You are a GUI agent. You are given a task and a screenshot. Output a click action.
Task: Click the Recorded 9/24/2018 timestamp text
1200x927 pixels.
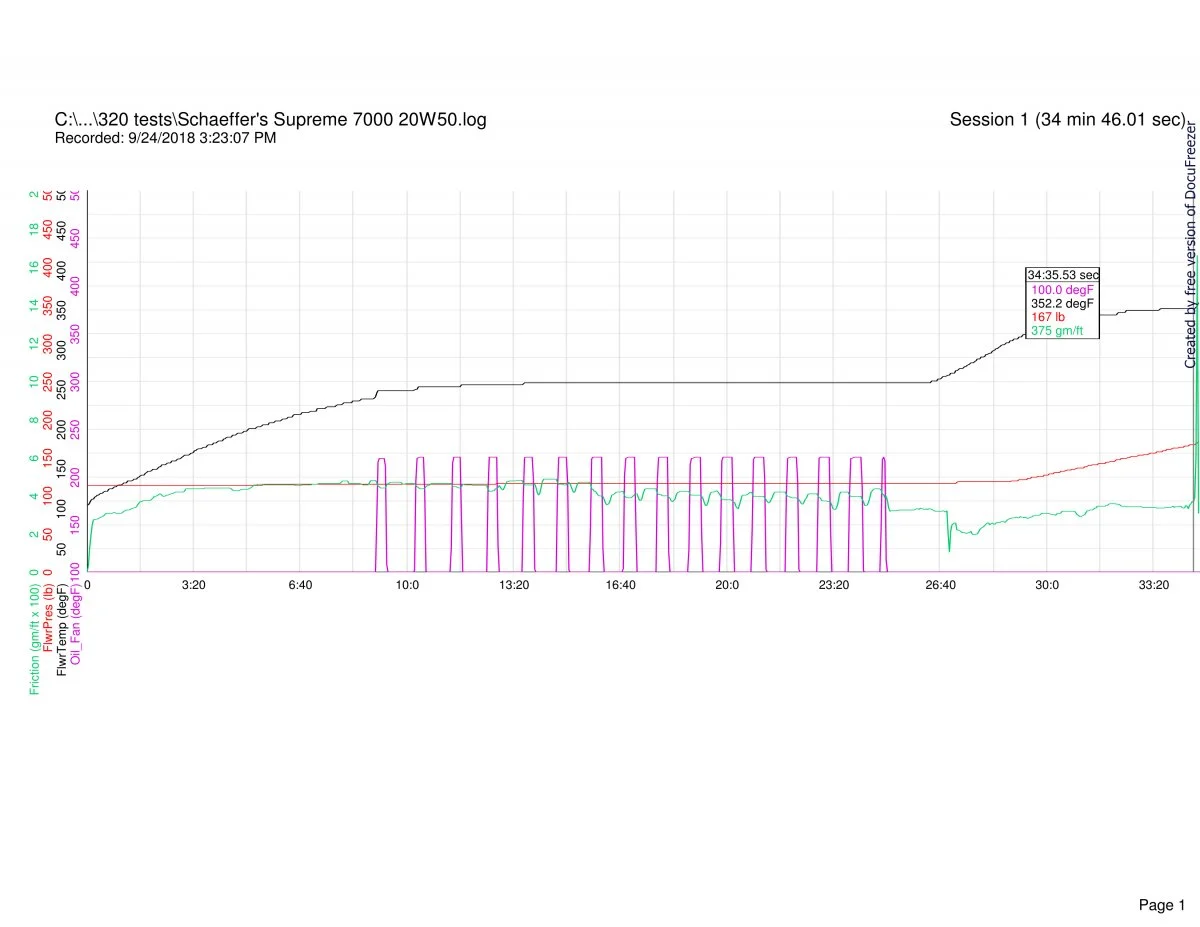point(165,138)
